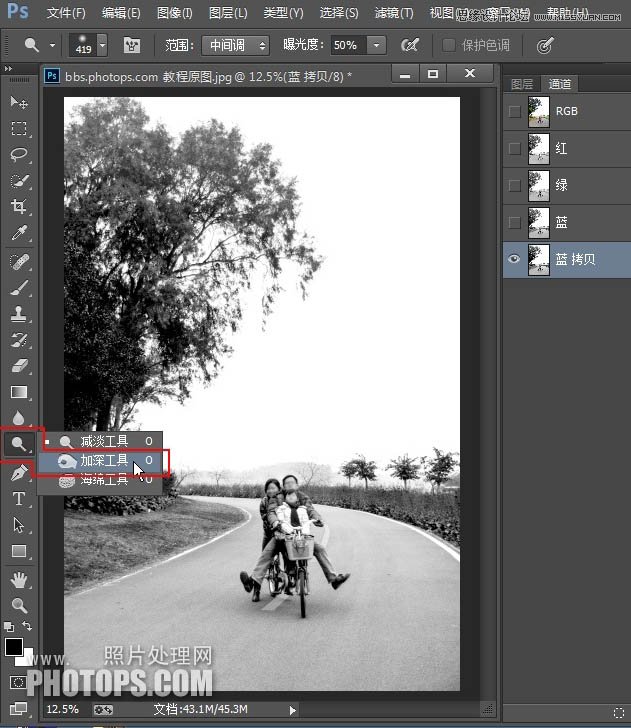Select the Zoom tool in toolbox
The height and width of the screenshot is (728, 631).
pos(19,605)
